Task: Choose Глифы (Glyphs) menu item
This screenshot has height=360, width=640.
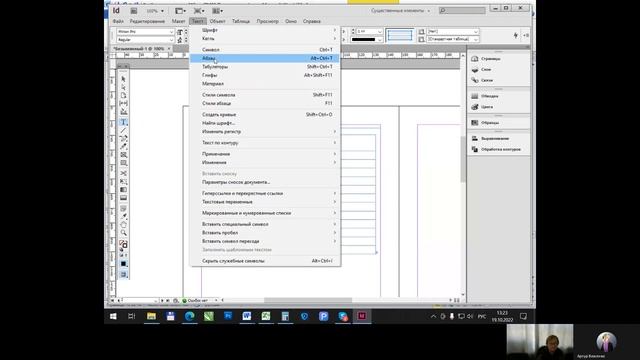Action: click(265, 75)
